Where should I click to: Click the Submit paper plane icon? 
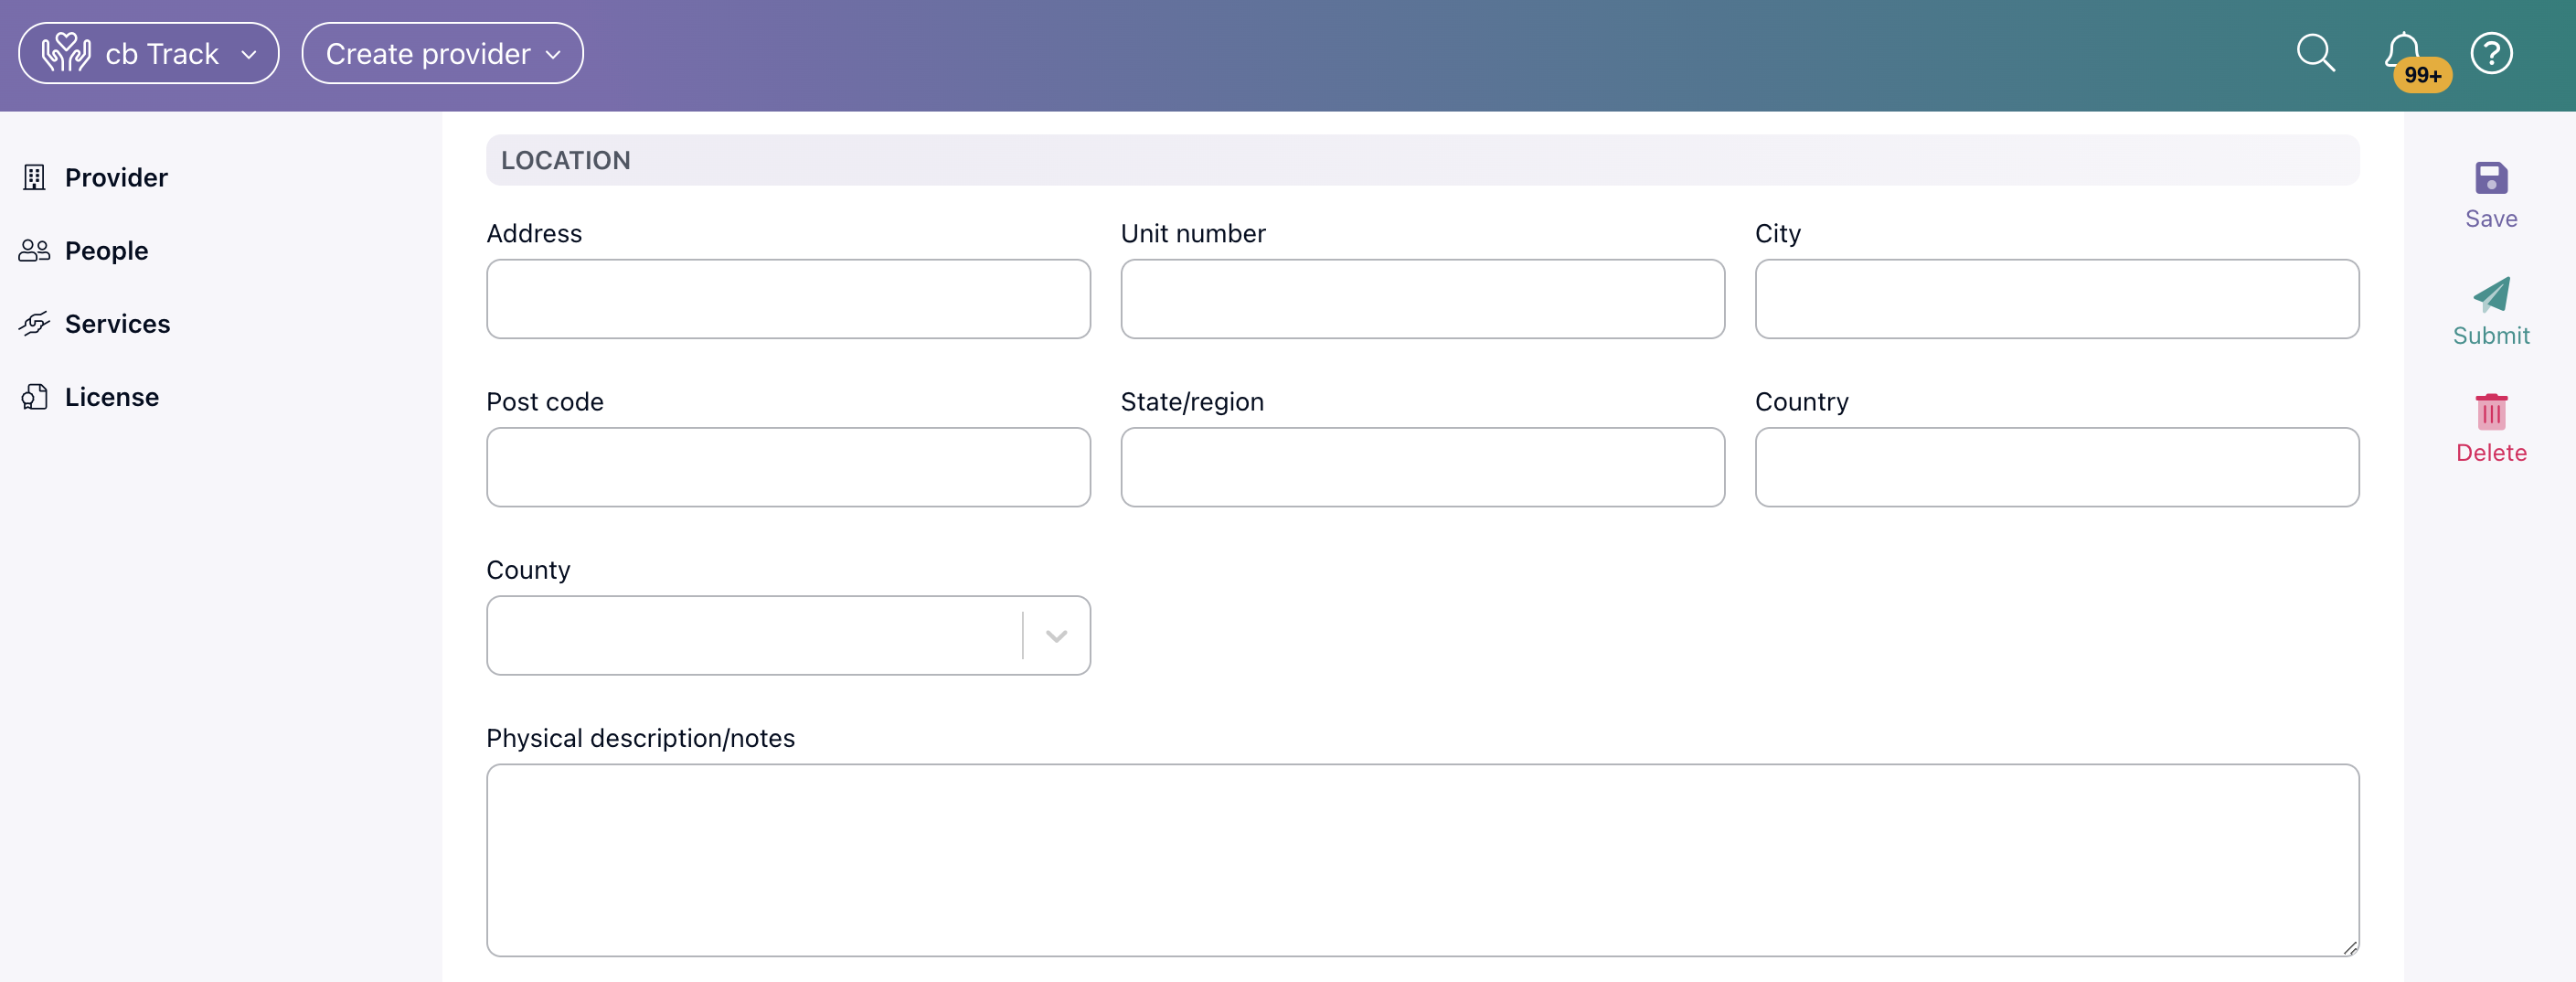[2491, 294]
